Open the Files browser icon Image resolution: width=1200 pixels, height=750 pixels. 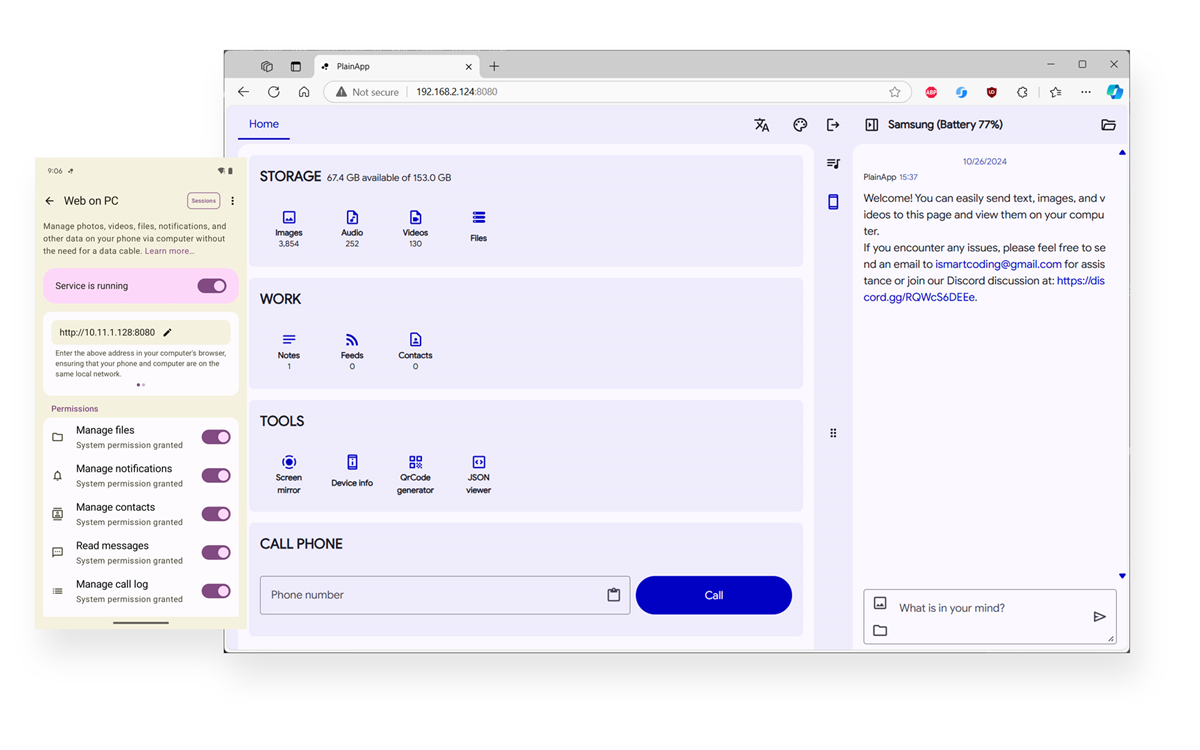[479, 227]
